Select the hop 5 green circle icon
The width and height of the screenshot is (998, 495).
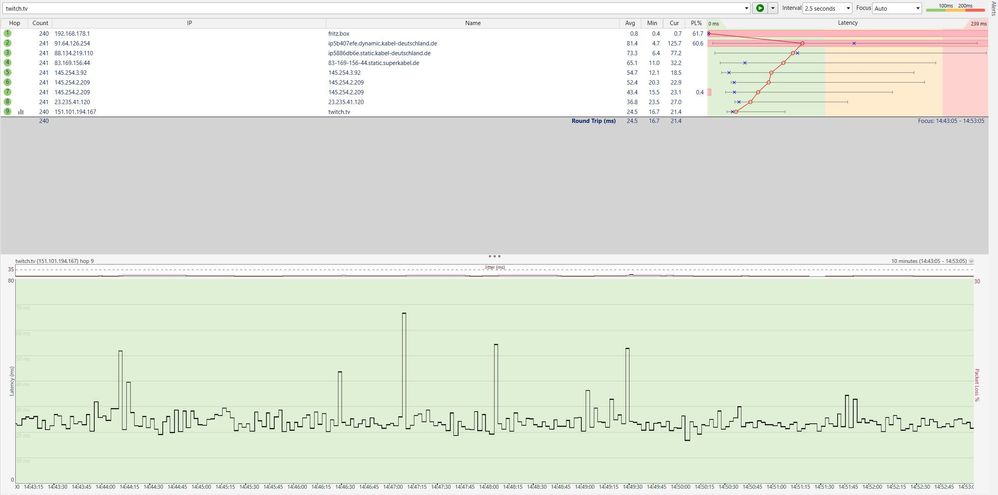point(8,73)
